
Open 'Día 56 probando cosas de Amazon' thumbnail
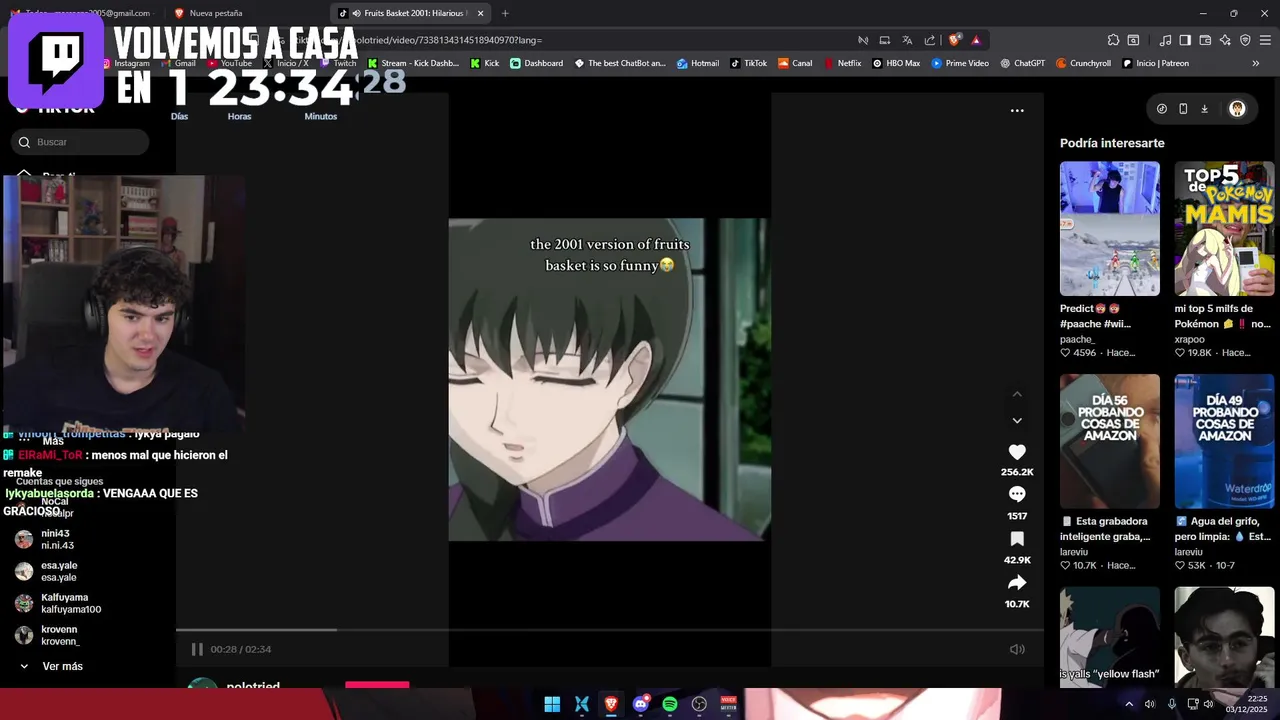point(1110,441)
